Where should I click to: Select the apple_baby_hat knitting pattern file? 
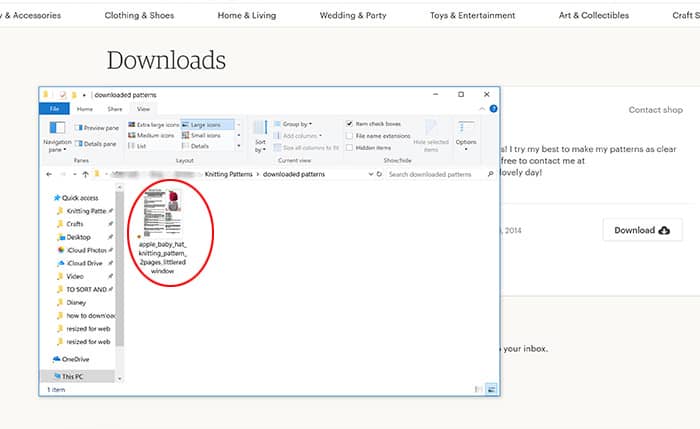coord(162,231)
